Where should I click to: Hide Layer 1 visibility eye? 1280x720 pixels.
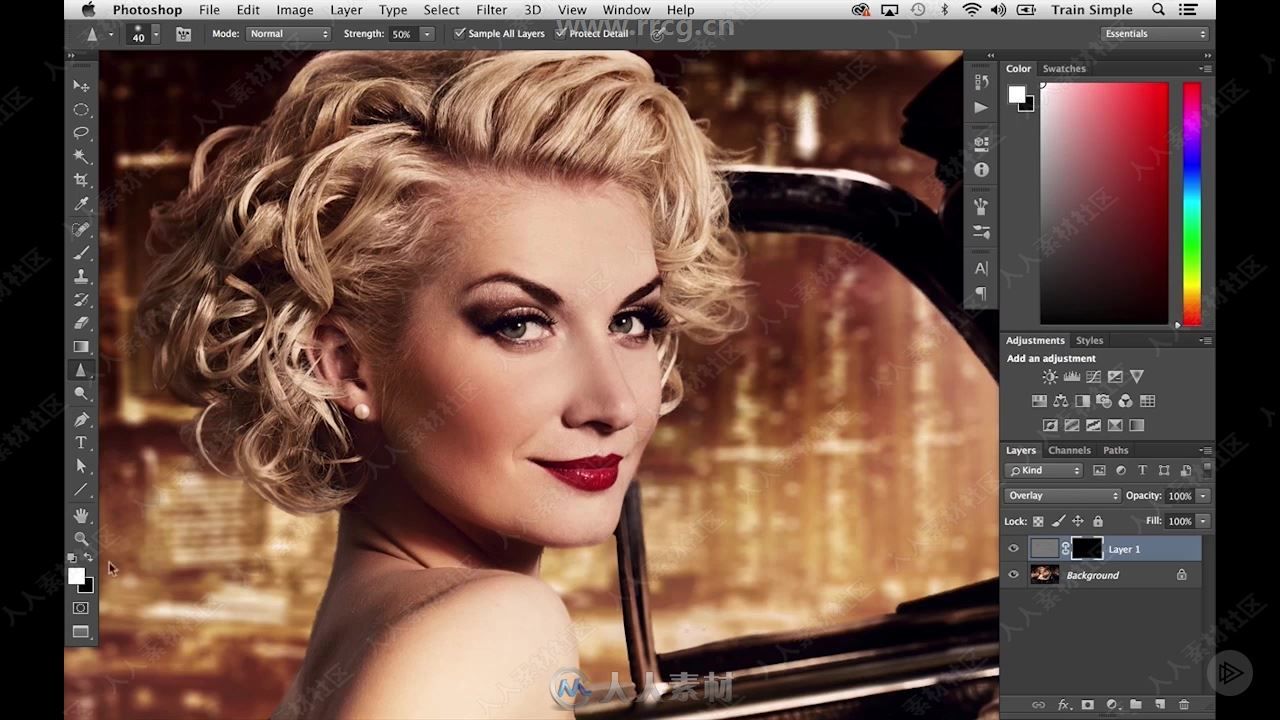pos(1013,549)
